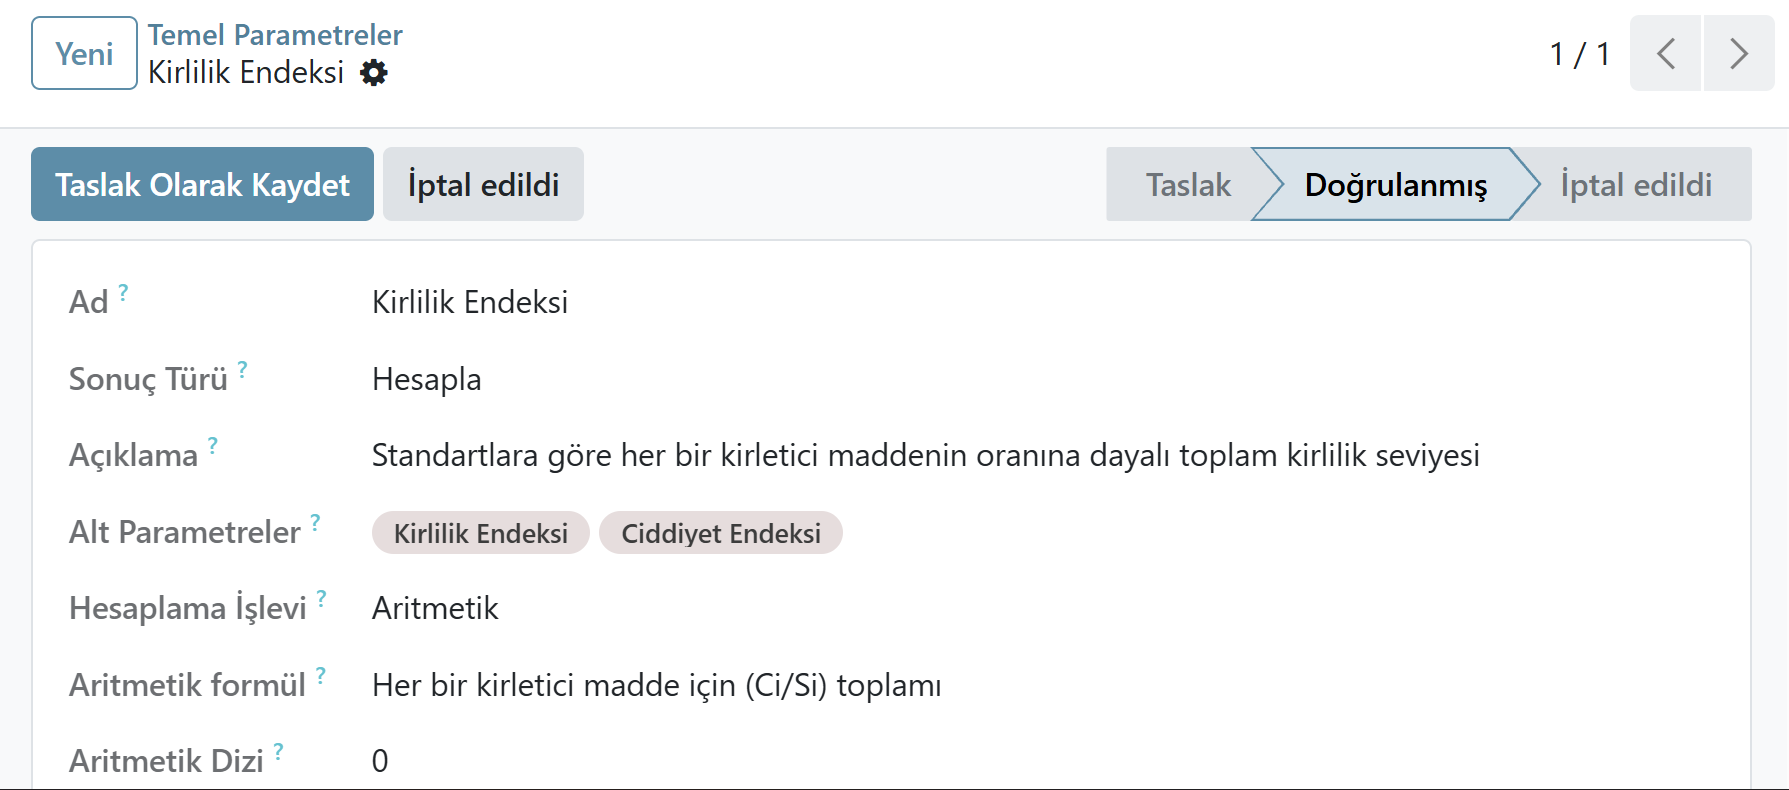Navigate to Temel Parametreler breadcrumb

[x=275, y=35]
